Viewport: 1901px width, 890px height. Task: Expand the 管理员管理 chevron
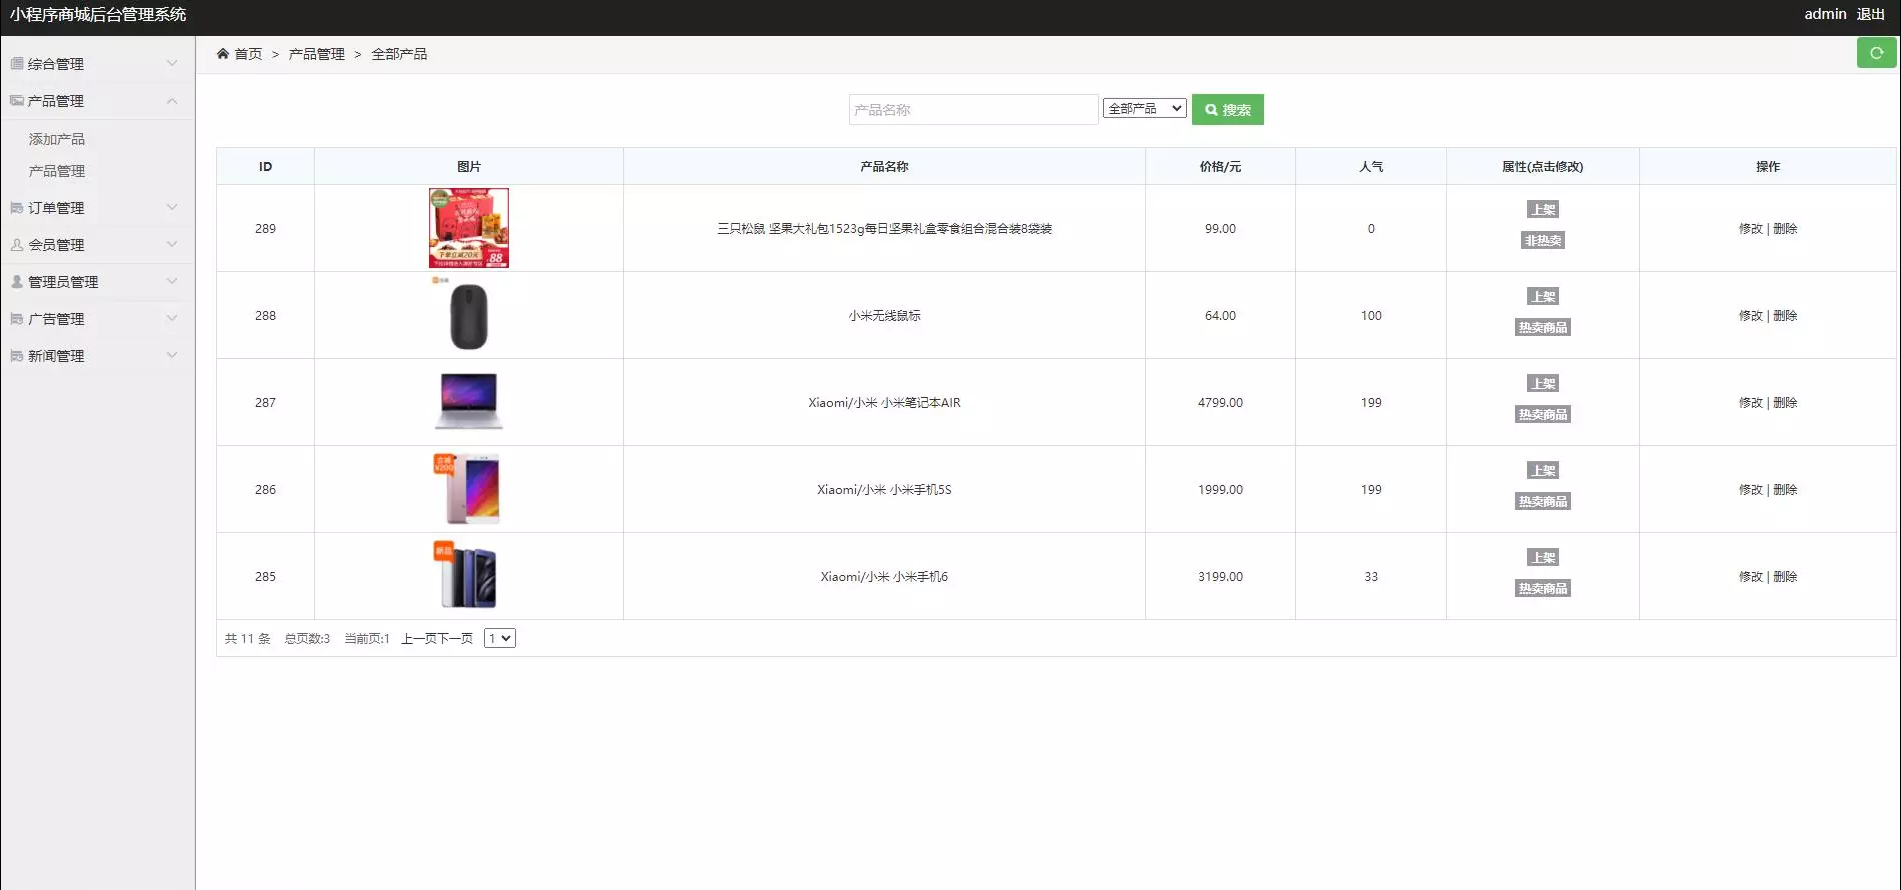(172, 281)
